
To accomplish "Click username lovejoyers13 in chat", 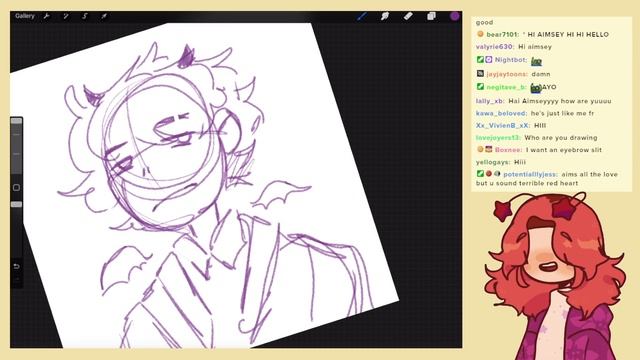I will point(498,138).
